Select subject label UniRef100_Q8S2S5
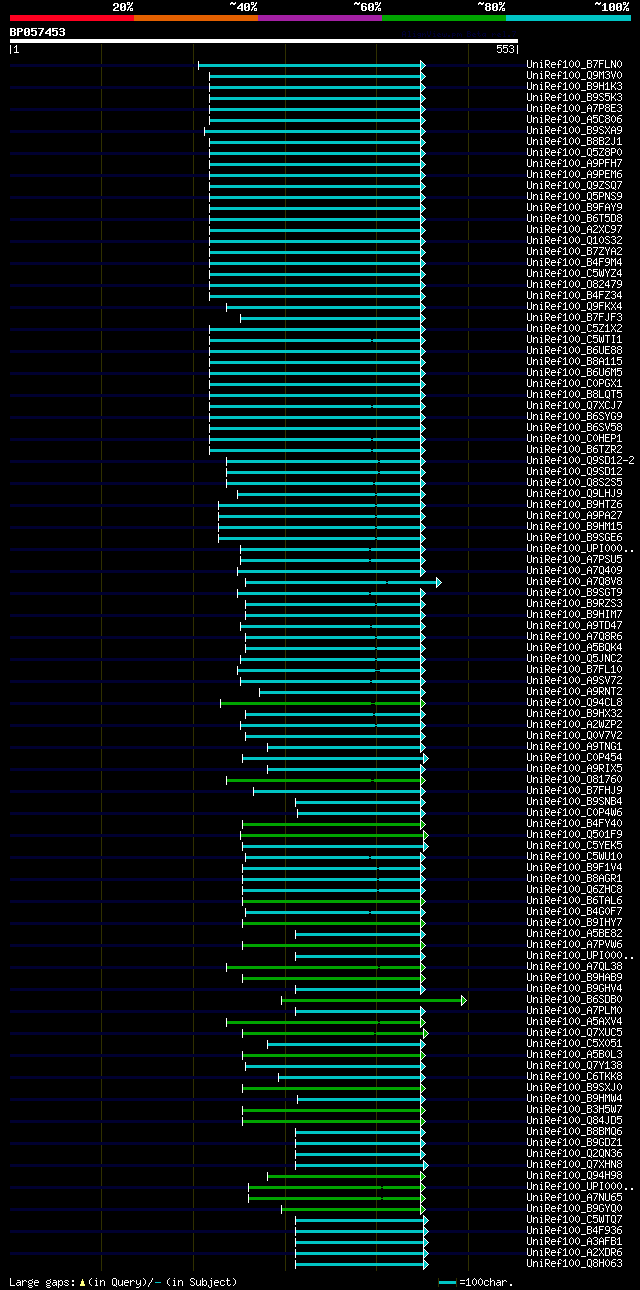 (x=574, y=483)
